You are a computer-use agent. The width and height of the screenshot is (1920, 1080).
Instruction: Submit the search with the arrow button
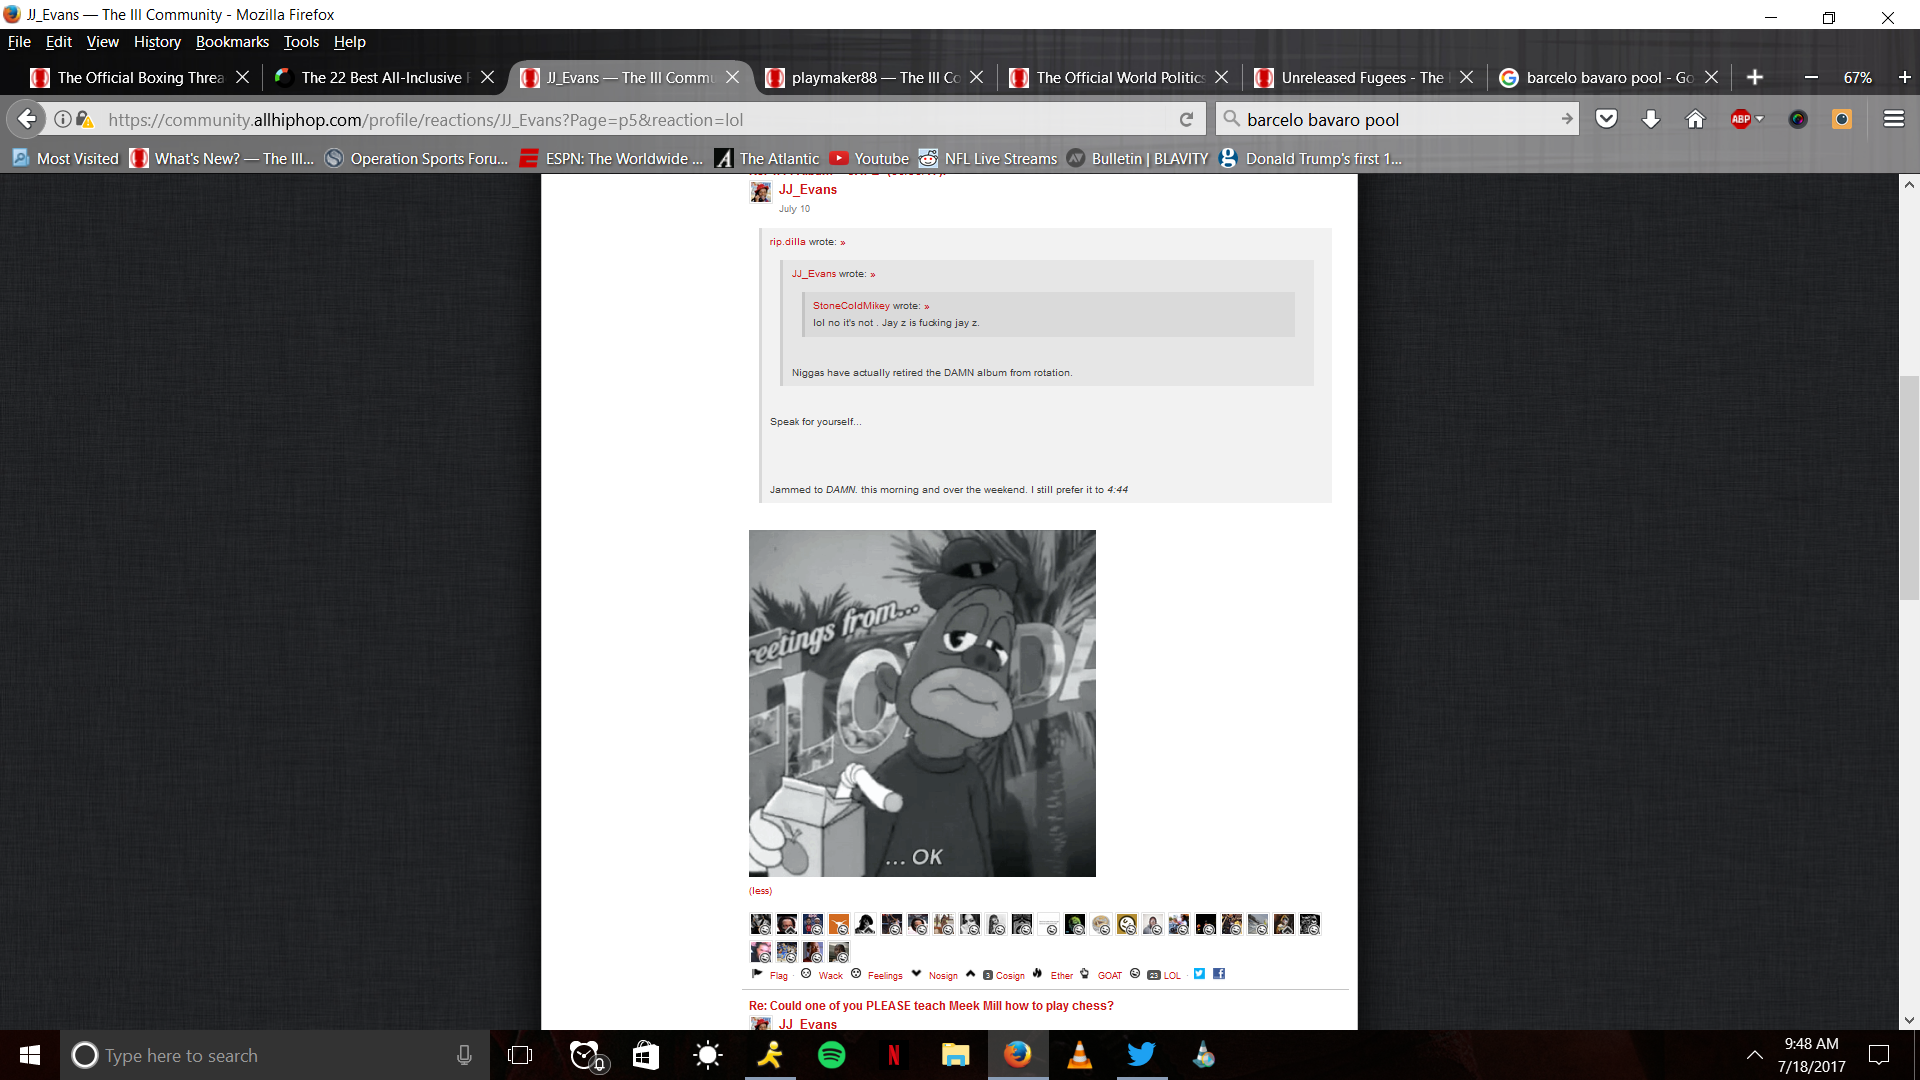click(1566, 119)
